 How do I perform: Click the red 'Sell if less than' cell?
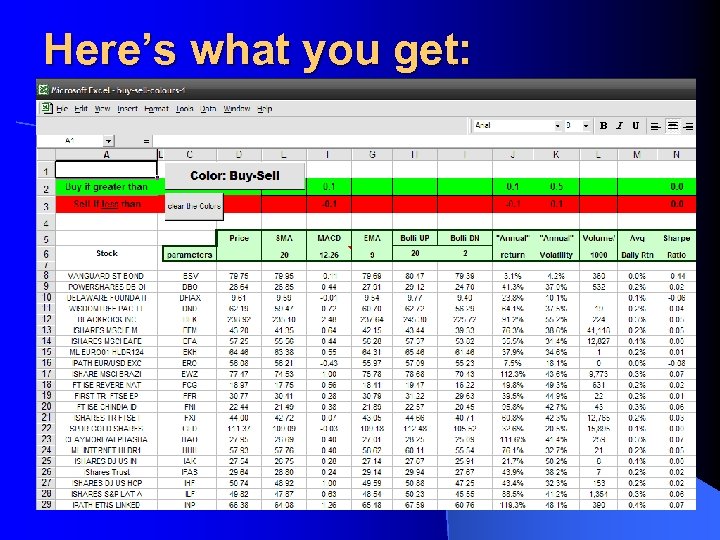pyautogui.click(x=107, y=204)
